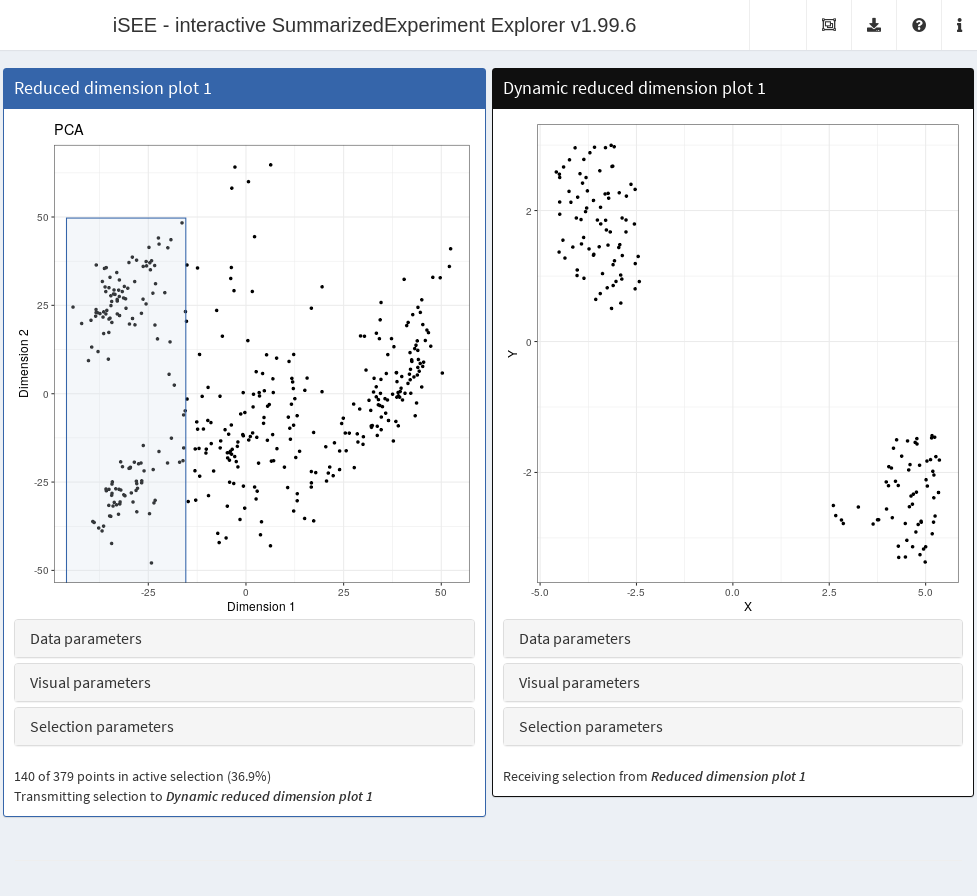
Task: Click bold transmitting target 'Dynamic reduced dimension plot 1'
Action: point(269,797)
